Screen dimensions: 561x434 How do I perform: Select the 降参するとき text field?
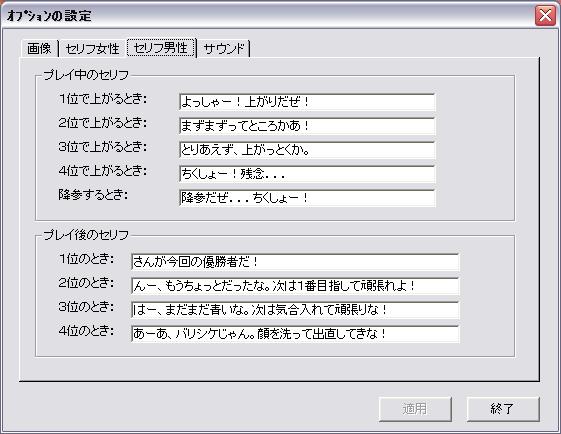click(307, 198)
